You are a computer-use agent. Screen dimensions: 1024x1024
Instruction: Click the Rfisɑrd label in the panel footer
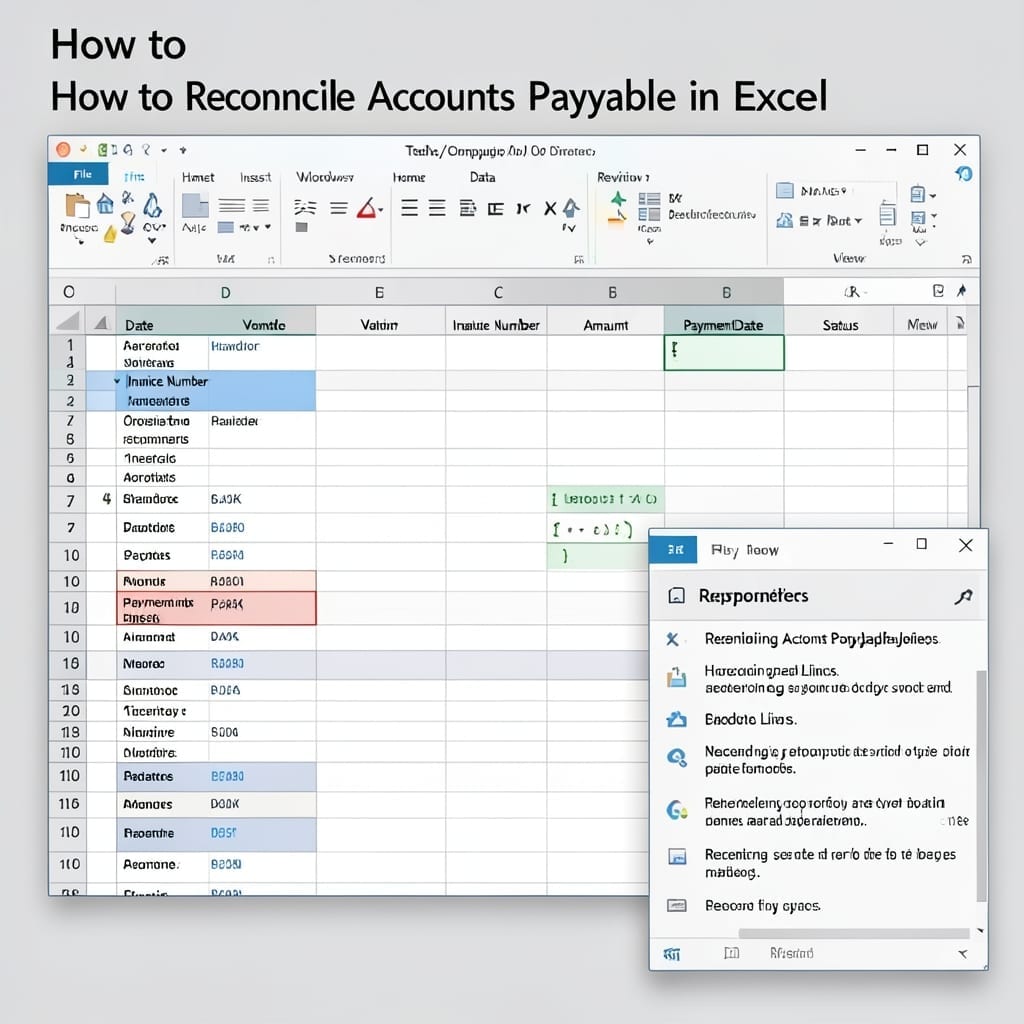click(792, 953)
